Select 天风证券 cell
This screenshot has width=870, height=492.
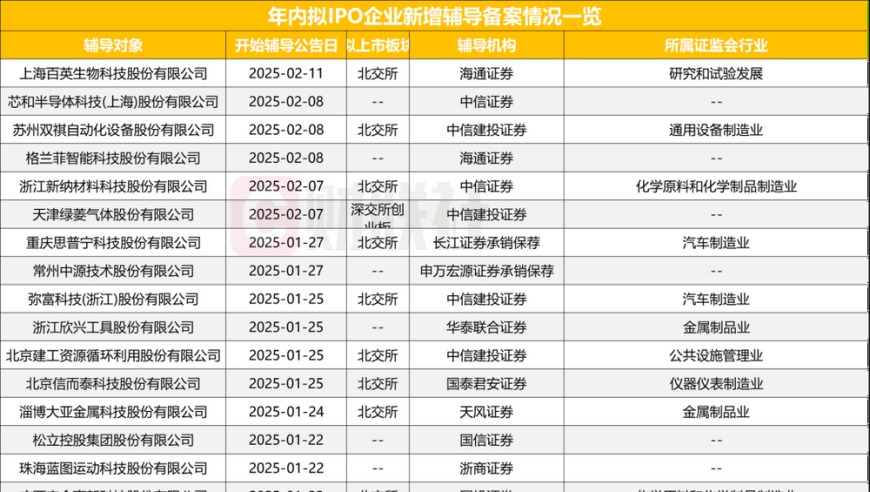point(487,413)
